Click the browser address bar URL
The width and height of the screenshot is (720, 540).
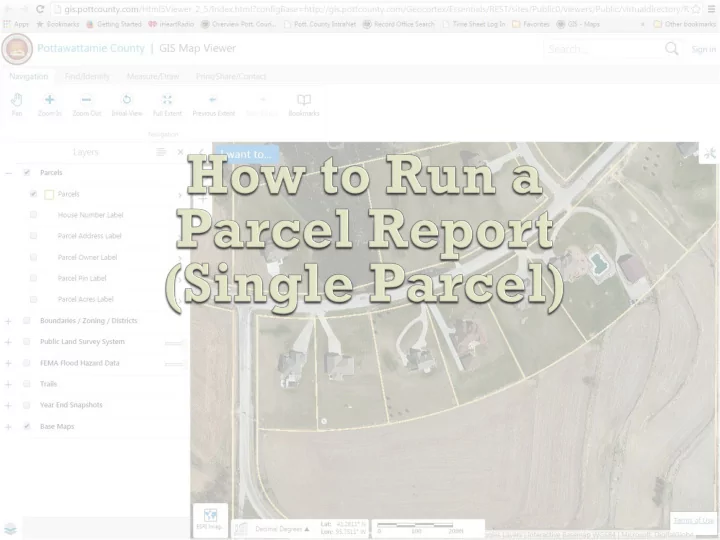[x=376, y=9]
